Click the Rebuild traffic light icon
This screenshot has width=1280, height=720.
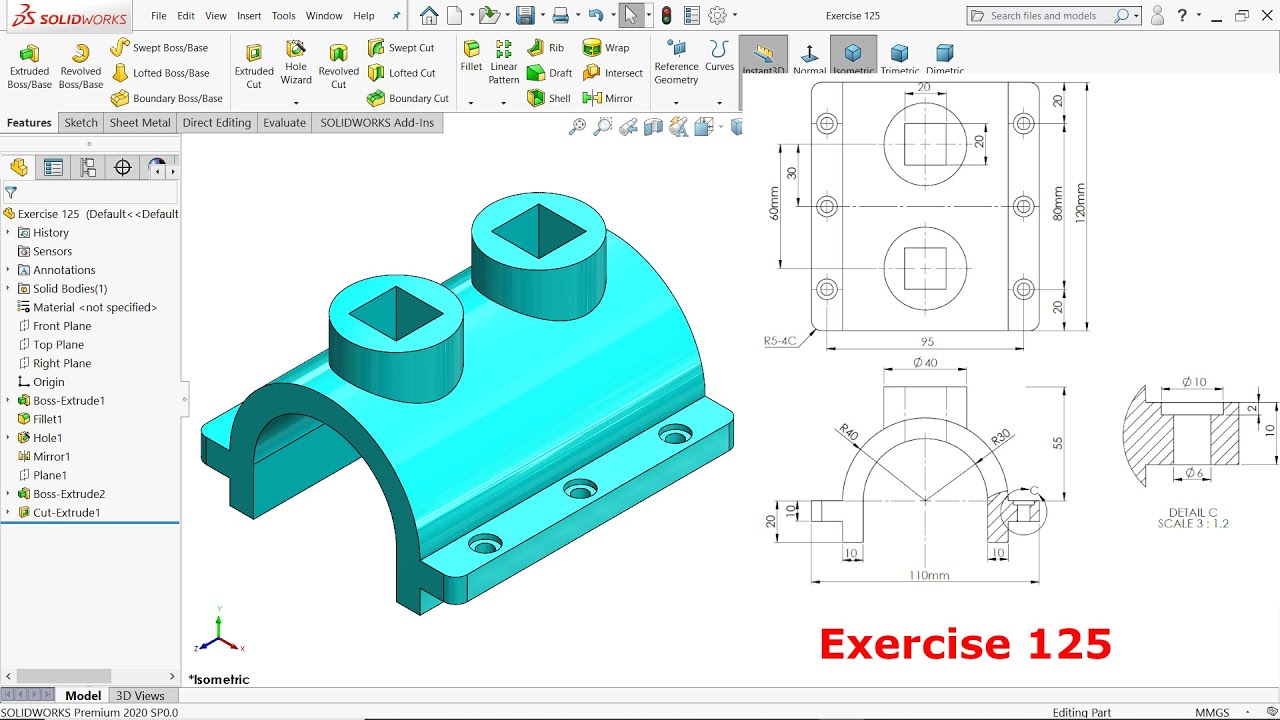665,15
